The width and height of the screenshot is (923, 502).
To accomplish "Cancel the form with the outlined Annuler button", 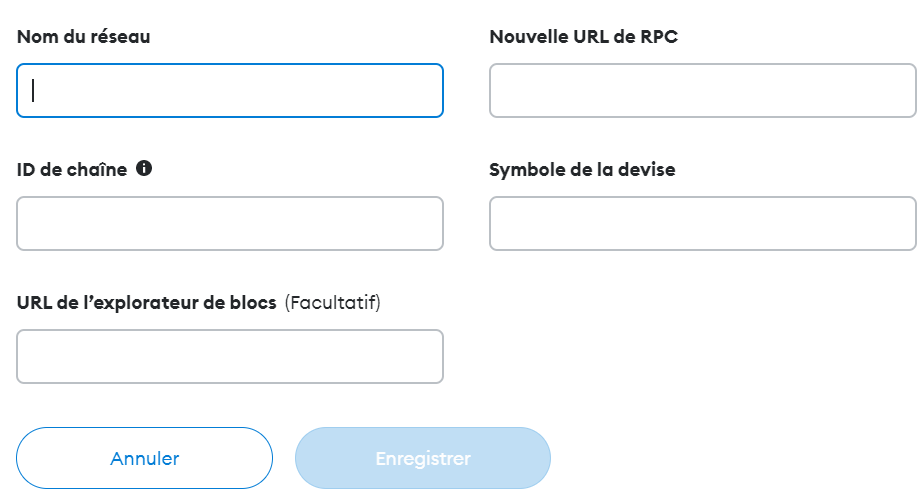I will pos(144,459).
